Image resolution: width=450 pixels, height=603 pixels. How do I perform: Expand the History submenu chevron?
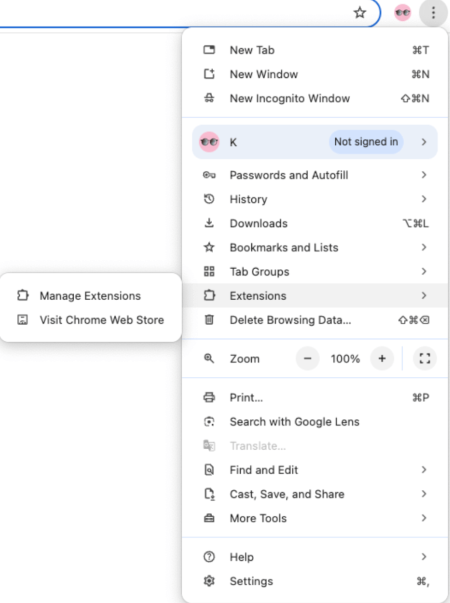pyautogui.click(x=424, y=199)
